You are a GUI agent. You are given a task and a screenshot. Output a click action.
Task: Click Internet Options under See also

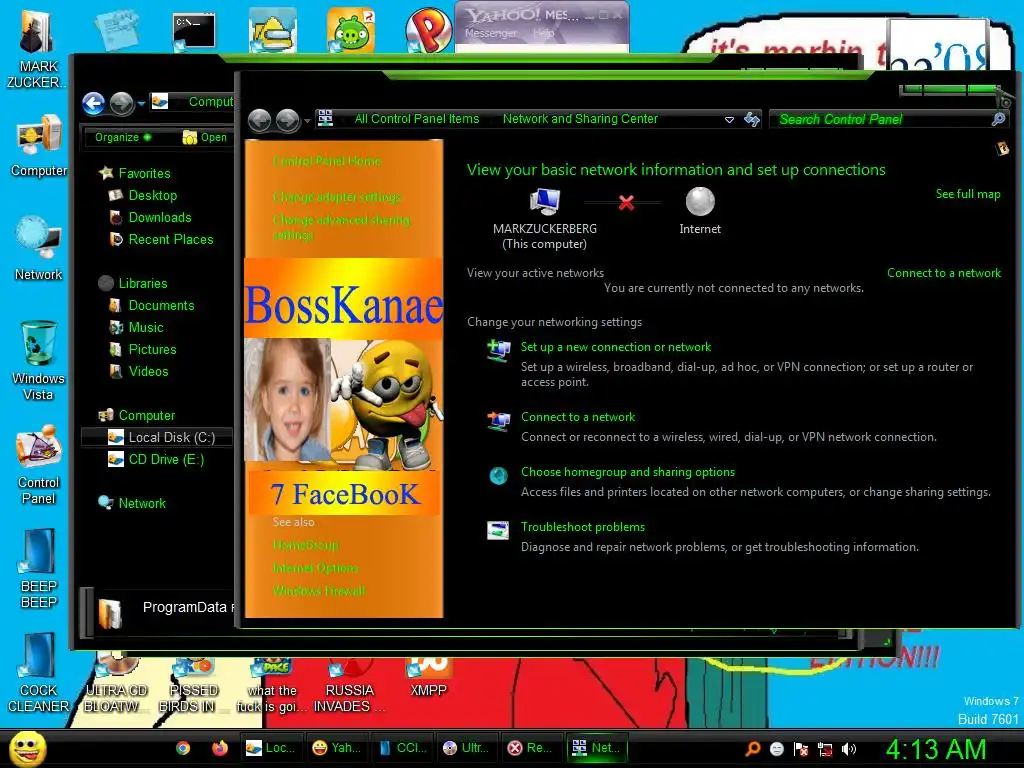[x=315, y=568]
